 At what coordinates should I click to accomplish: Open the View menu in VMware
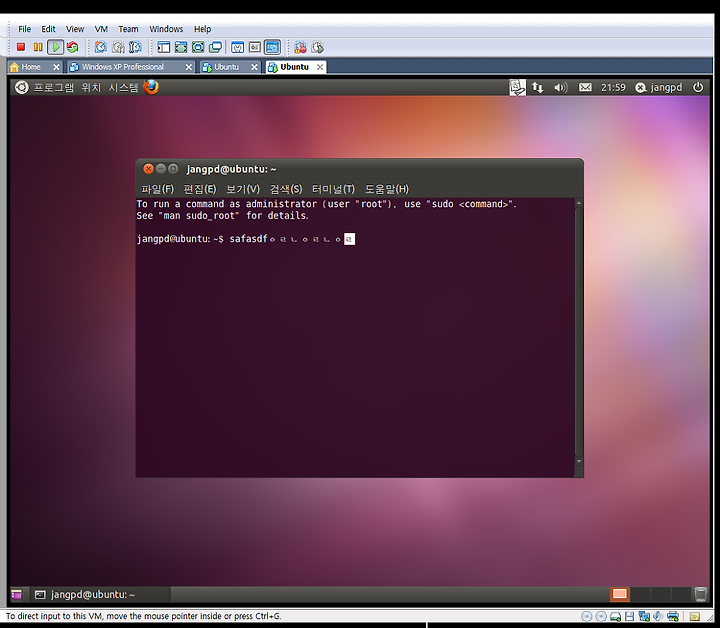click(75, 29)
